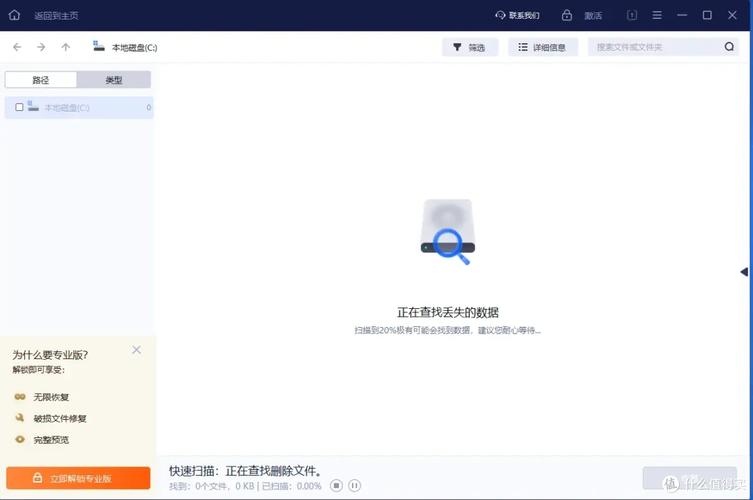
Task: Tick the 本地磁盘(C) checkbox
Action: click(19, 107)
